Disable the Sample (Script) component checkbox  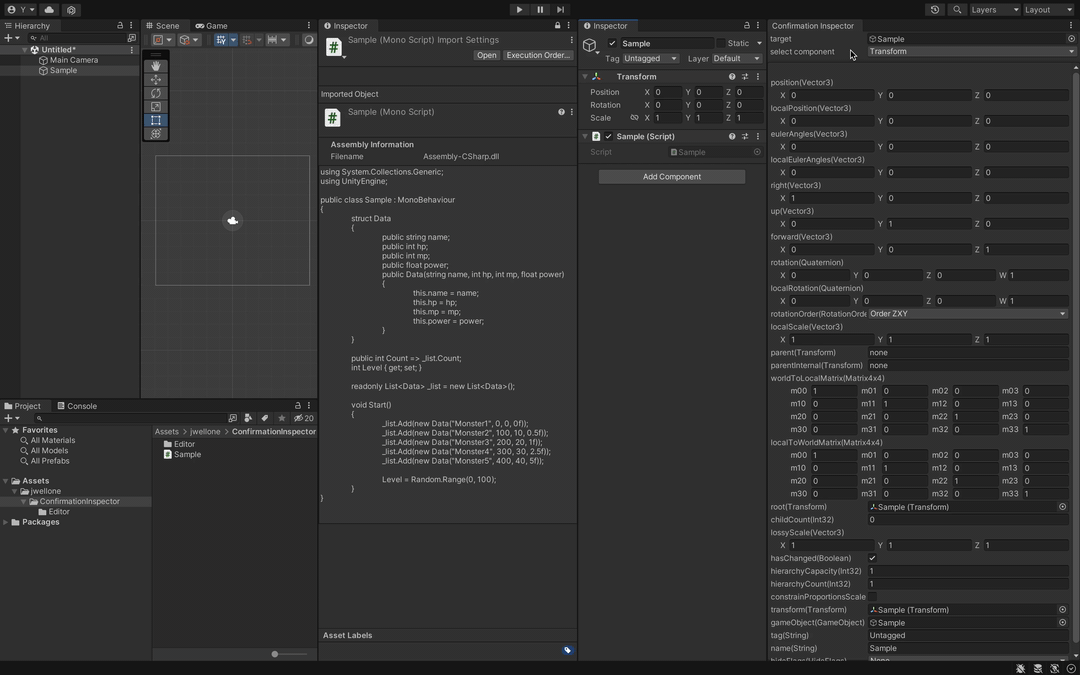click(608, 136)
